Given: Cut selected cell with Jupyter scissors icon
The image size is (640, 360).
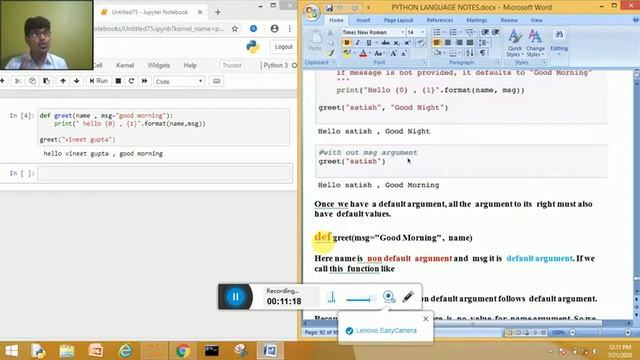Looking at the screenshot, I should point(18,81).
